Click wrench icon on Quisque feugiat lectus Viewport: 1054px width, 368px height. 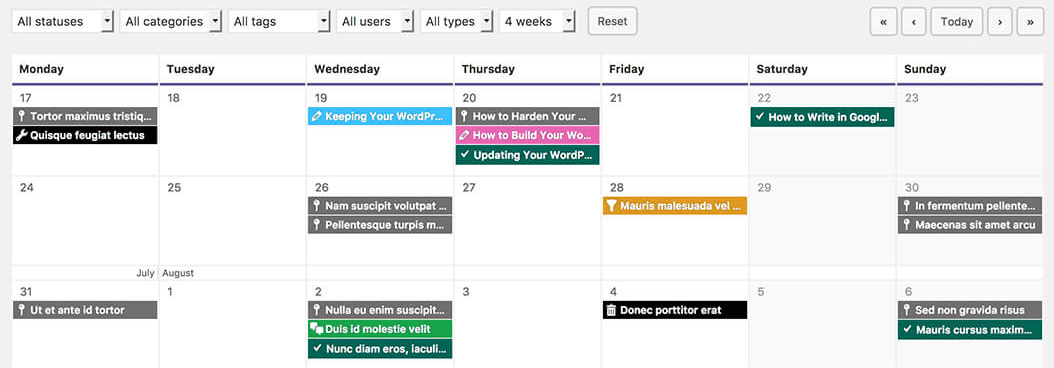[22, 135]
